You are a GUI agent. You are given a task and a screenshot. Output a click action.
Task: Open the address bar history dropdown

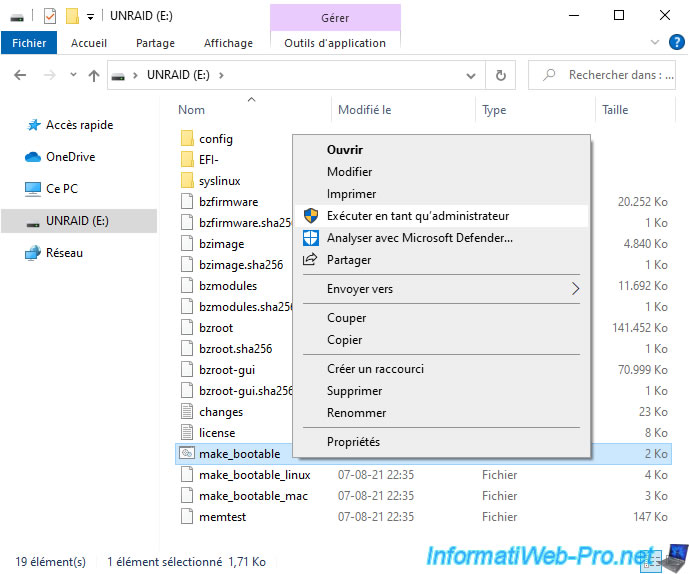point(472,75)
